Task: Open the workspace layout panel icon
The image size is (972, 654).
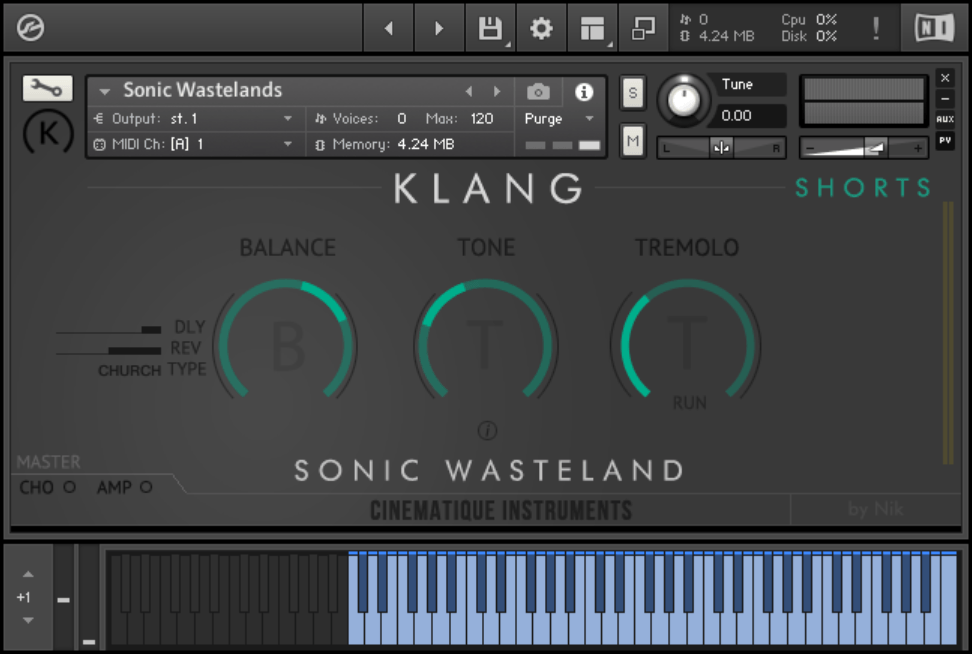Action: pyautogui.click(x=592, y=28)
